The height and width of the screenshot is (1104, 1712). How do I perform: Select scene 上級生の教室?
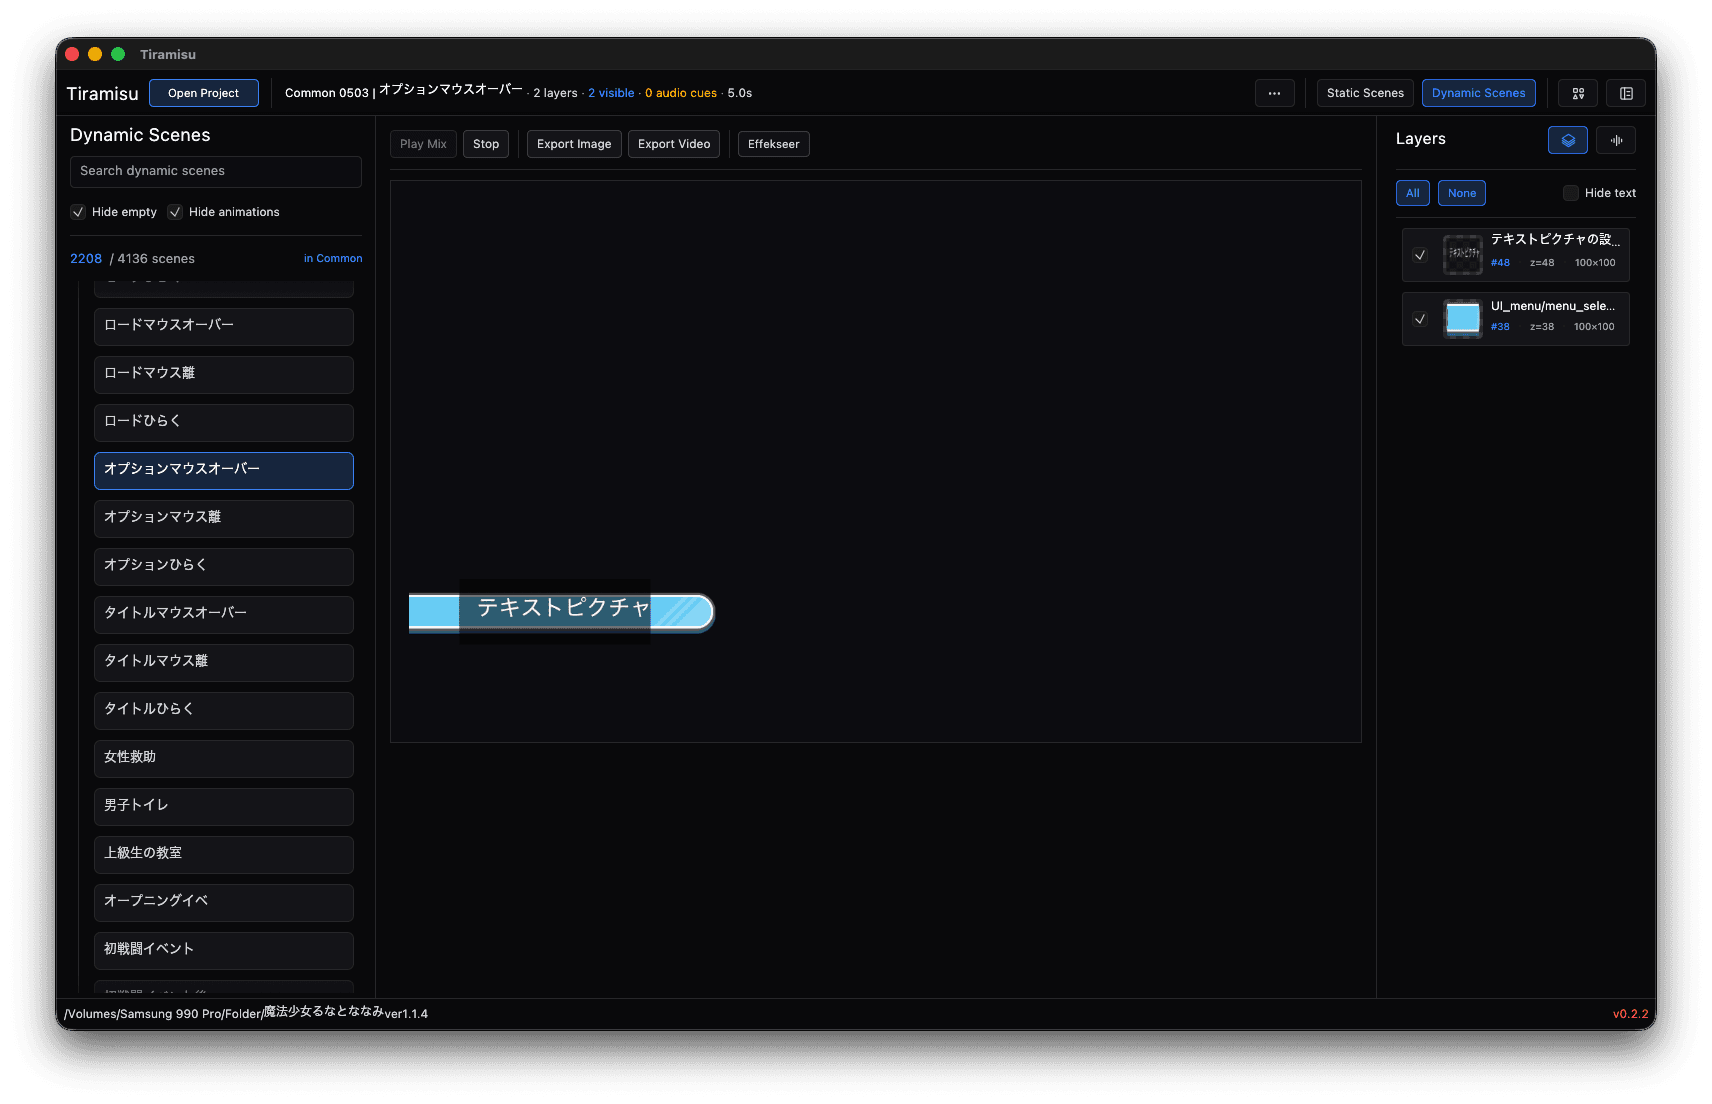(224, 855)
